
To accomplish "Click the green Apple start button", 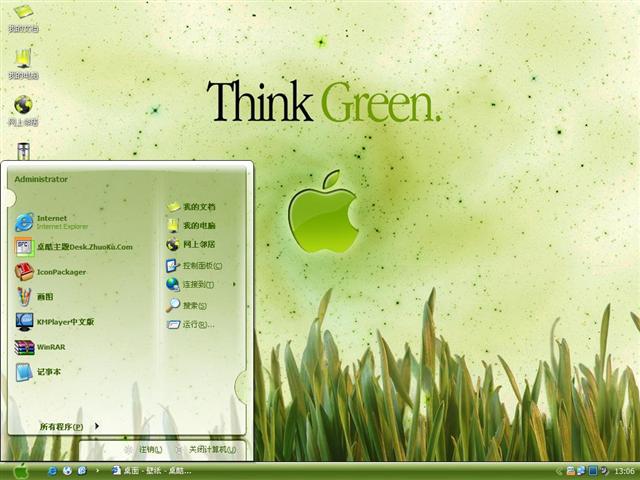I will (x=20, y=471).
